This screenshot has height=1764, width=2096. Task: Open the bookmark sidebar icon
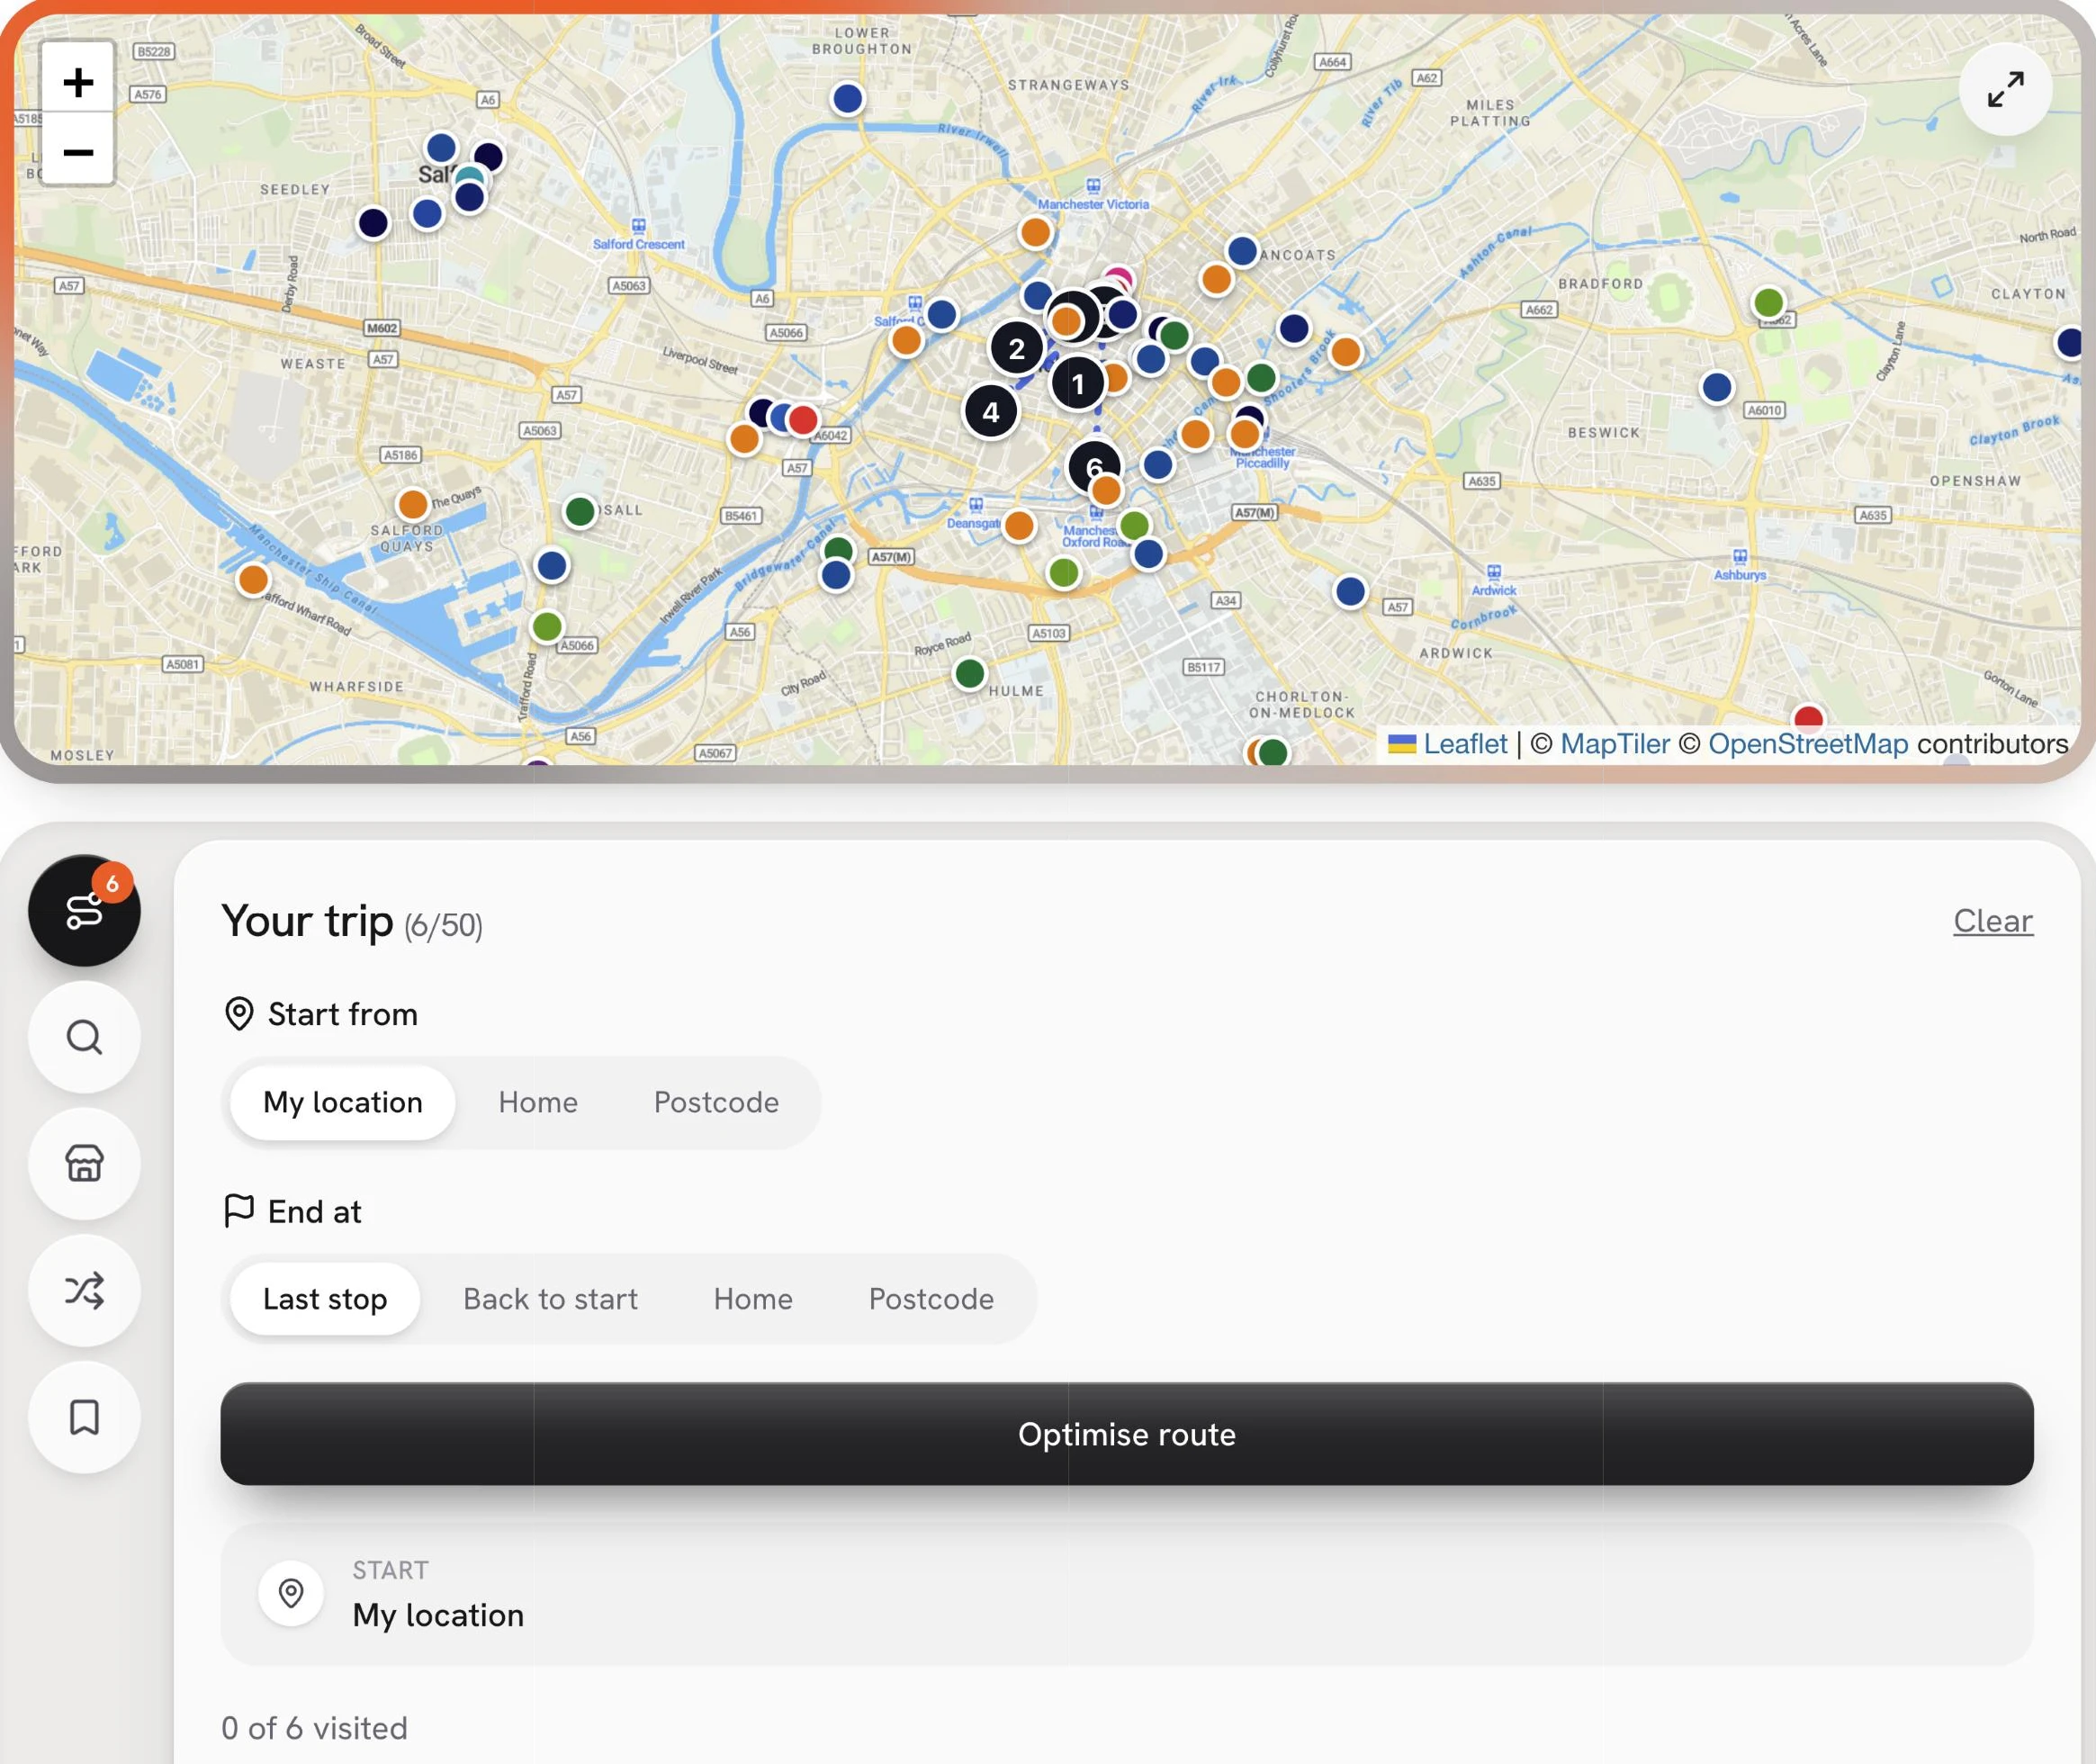(x=84, y=1417)
